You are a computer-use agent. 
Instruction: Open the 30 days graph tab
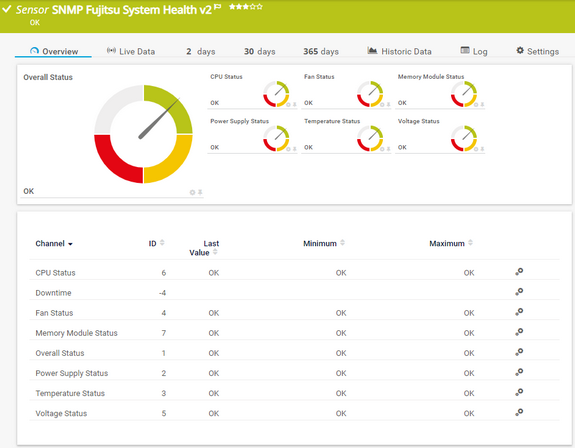point(260,51)
